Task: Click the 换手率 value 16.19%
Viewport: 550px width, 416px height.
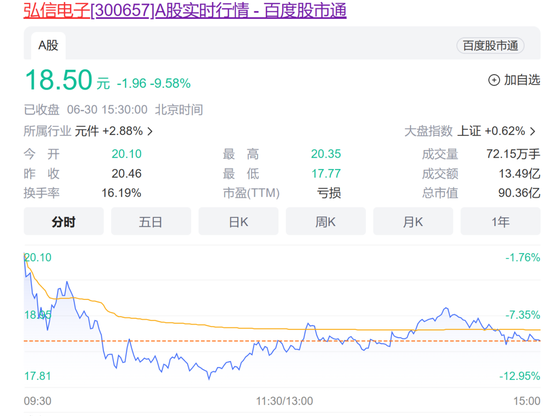Action: pos(121,193)
